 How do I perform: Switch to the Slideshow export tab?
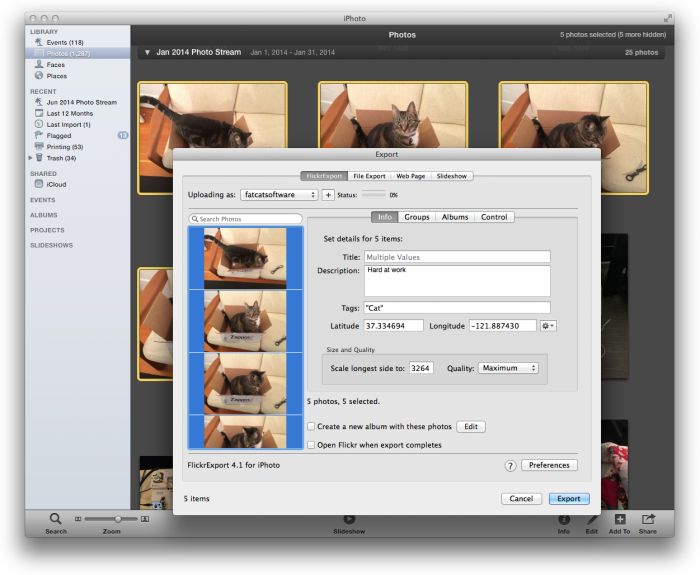click(x=452, y=176)
